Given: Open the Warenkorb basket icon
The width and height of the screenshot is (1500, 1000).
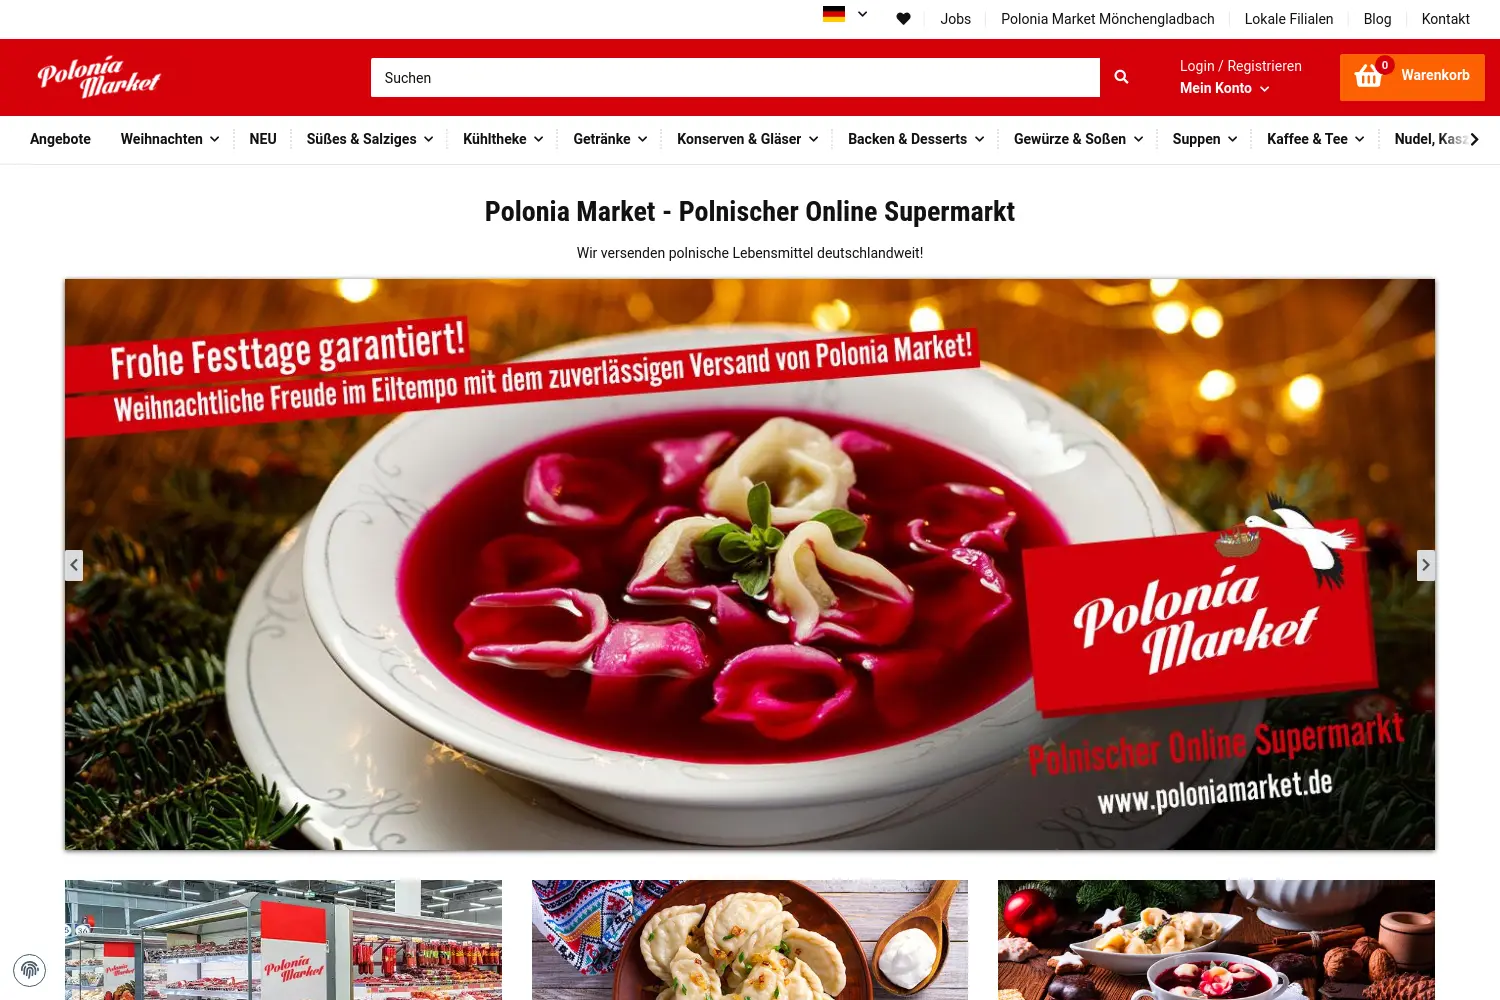Looking at the screenshot, I should [x=1368, y=76].
